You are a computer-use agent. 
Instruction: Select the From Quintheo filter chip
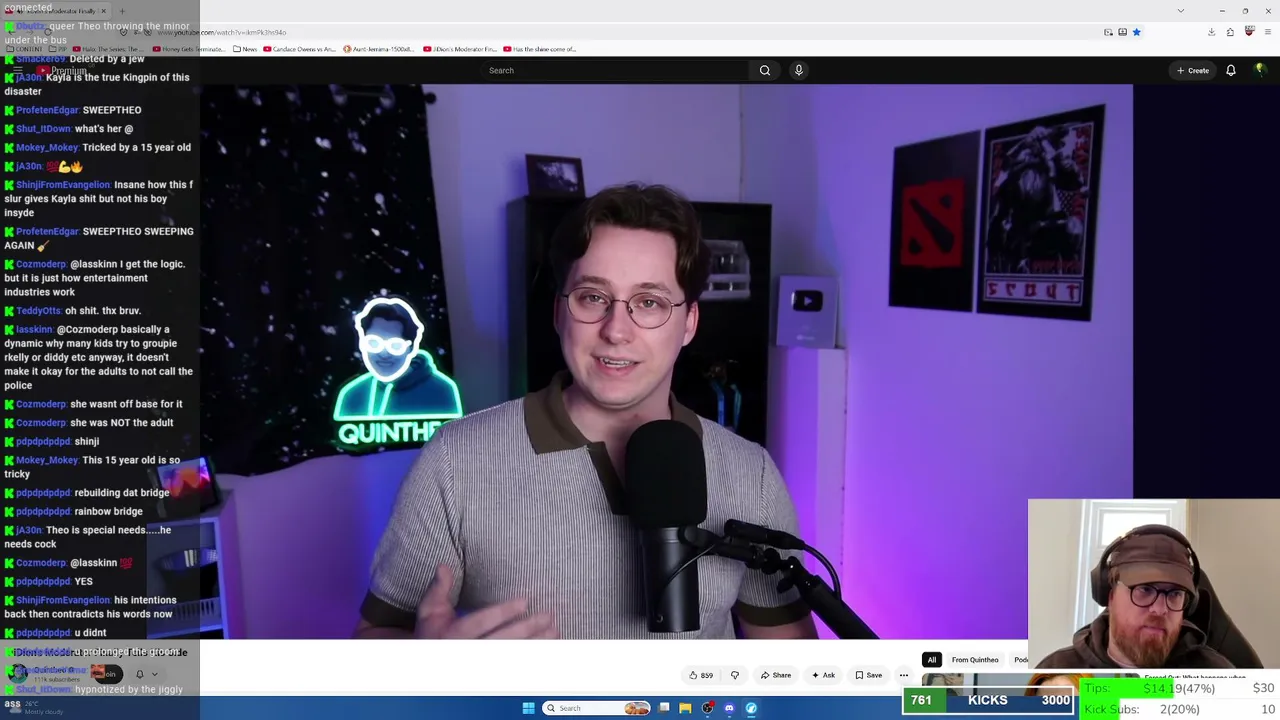(975, 660)
